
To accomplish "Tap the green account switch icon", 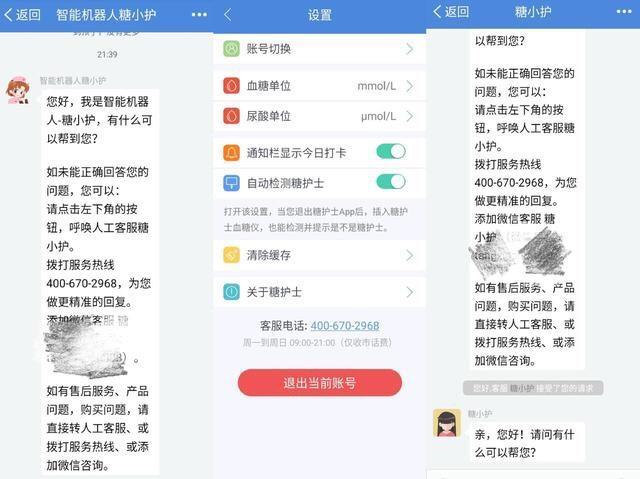I will 231,49.
